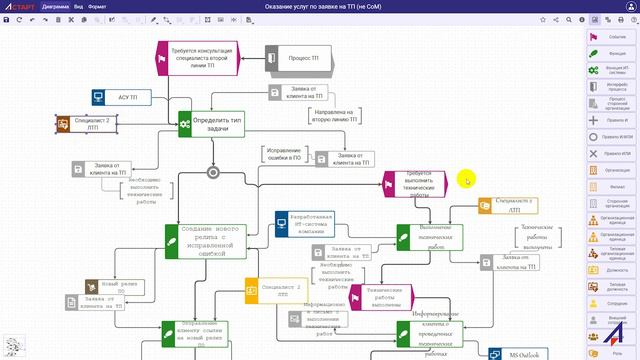Open the diagram overview minimap thumbnail
Image resolution: width=640 pixels, height=360 pixels.
point(15,347)
